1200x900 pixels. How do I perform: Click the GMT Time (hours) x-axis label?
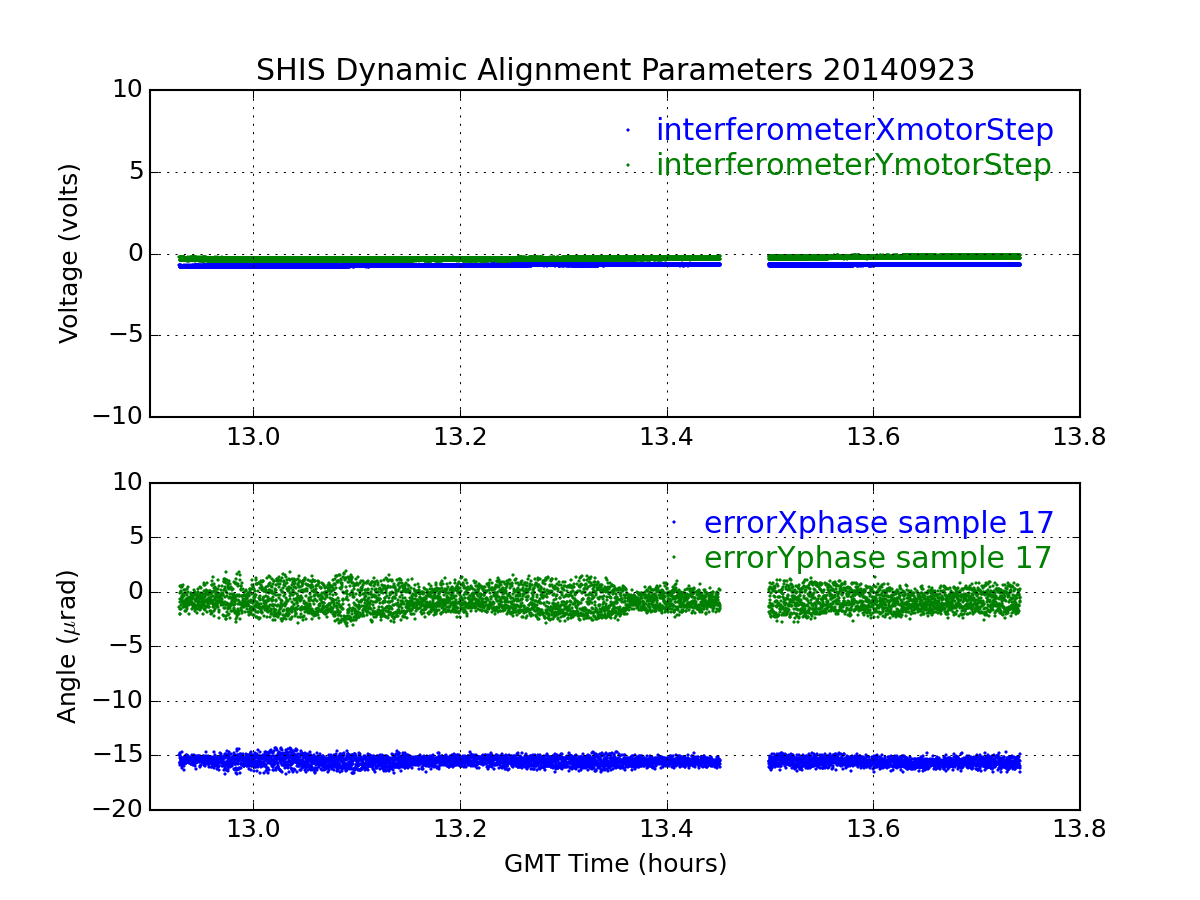(x=615, y=864)
